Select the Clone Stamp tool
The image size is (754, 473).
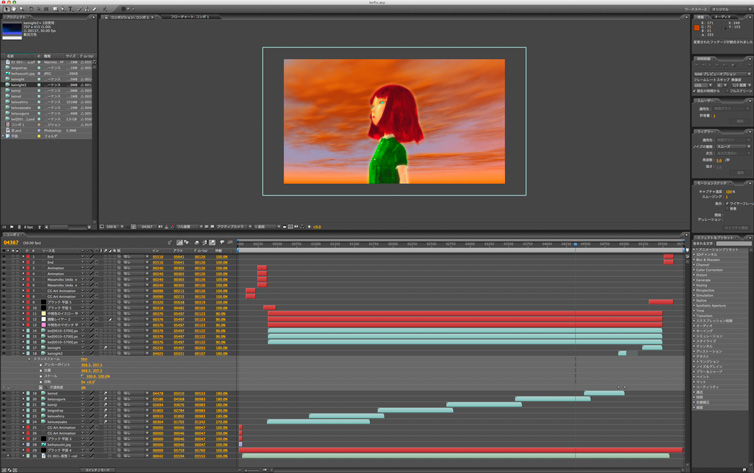(x=87, y=9)
